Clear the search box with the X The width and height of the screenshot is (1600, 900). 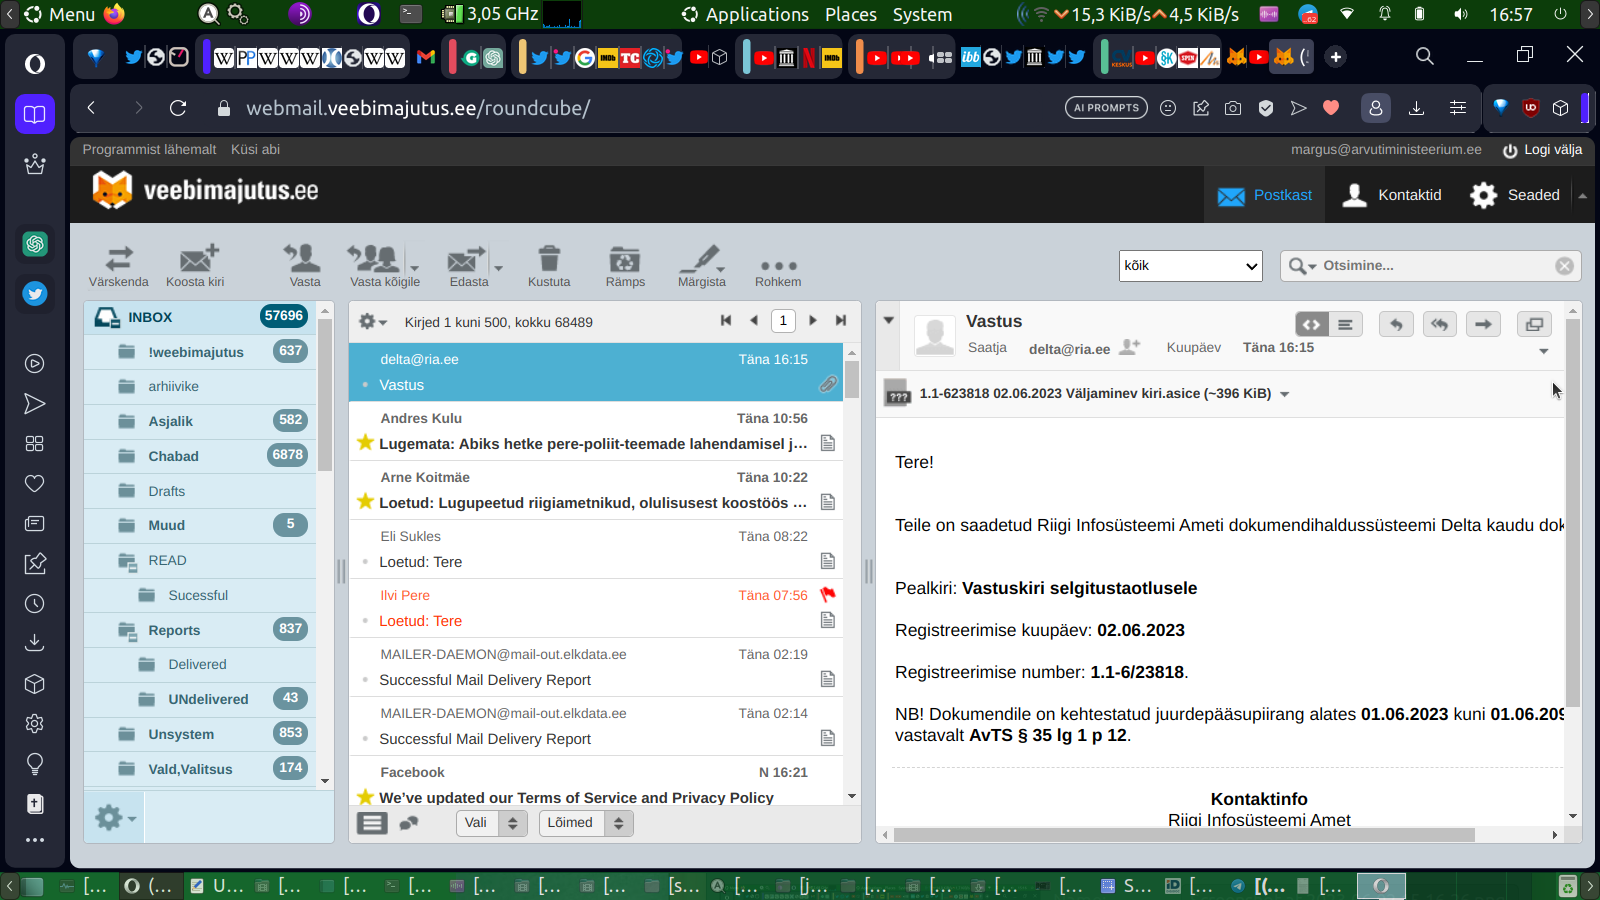pyautogui.click(x=1564, y=266)
